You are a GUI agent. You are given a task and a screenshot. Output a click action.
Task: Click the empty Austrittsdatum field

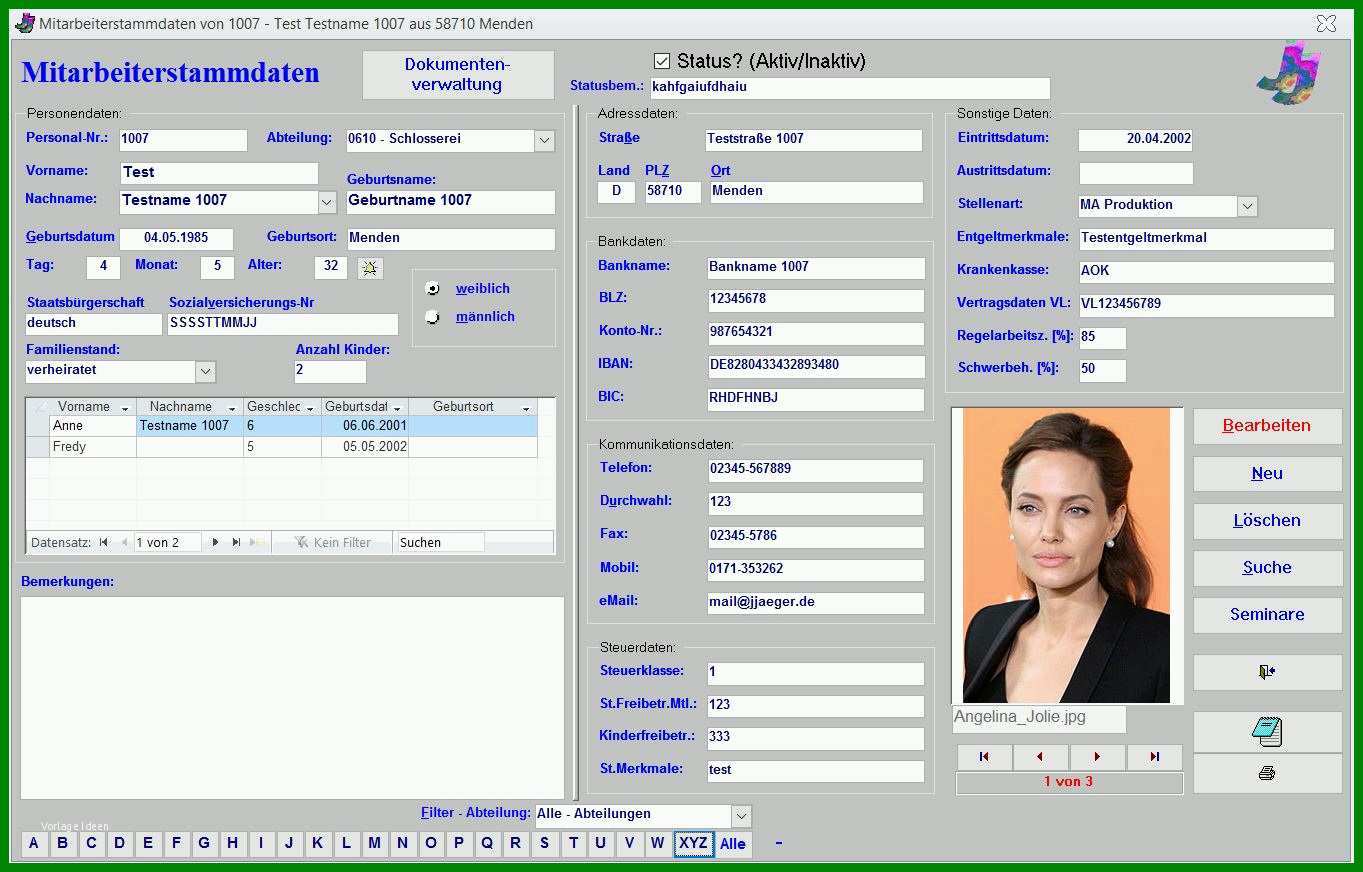pos(1135,173)
